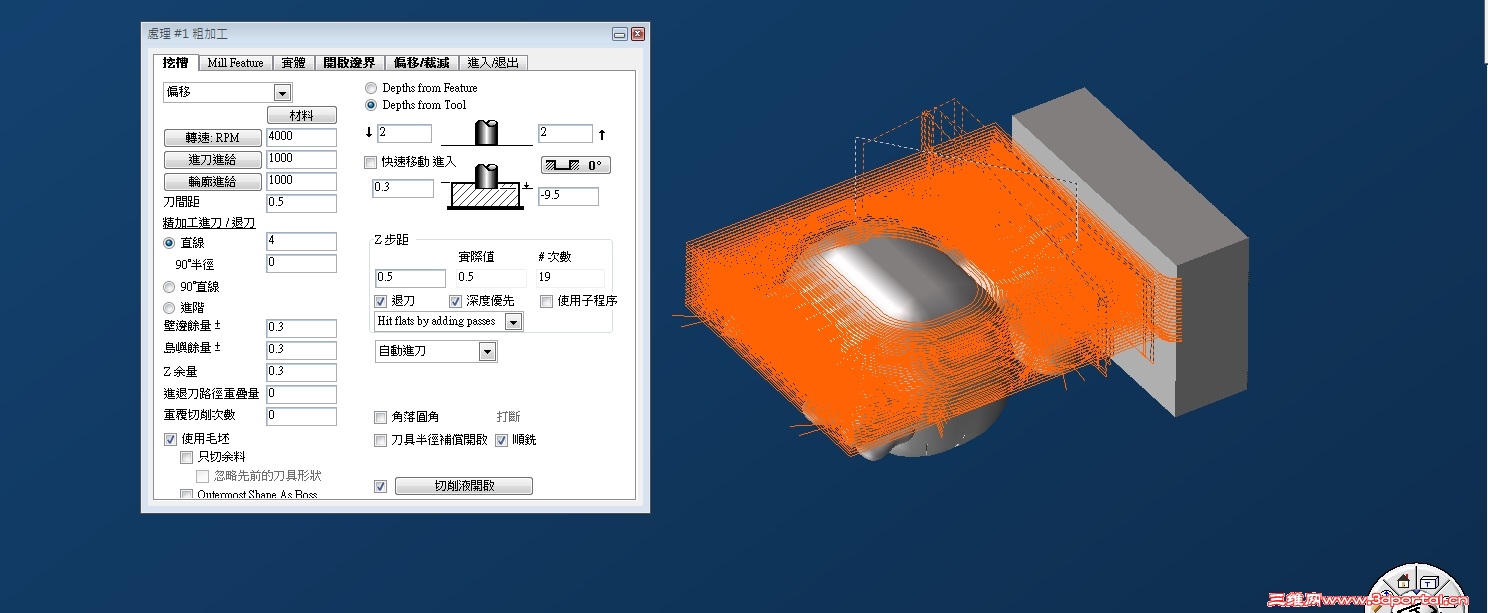Image resolution: width=1488 pixels, height=613 pixels.
Task: Click the top view cube icon on view wheel
Action: [1429, 582]
